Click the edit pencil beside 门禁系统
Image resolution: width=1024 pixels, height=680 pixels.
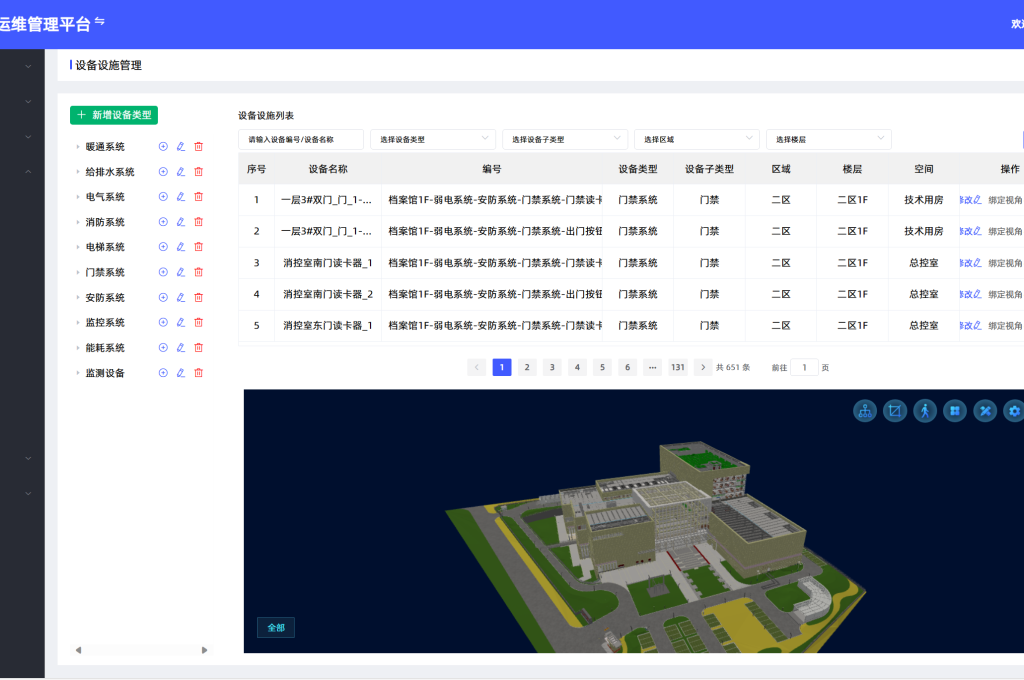(x=181, y=272)
